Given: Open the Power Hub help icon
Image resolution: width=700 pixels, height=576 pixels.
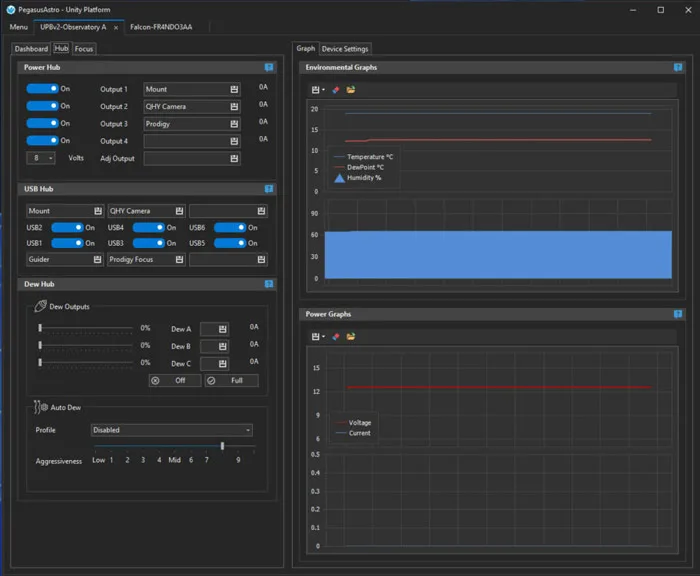Looking at the screenshot, I should click(x=269, y=67).
